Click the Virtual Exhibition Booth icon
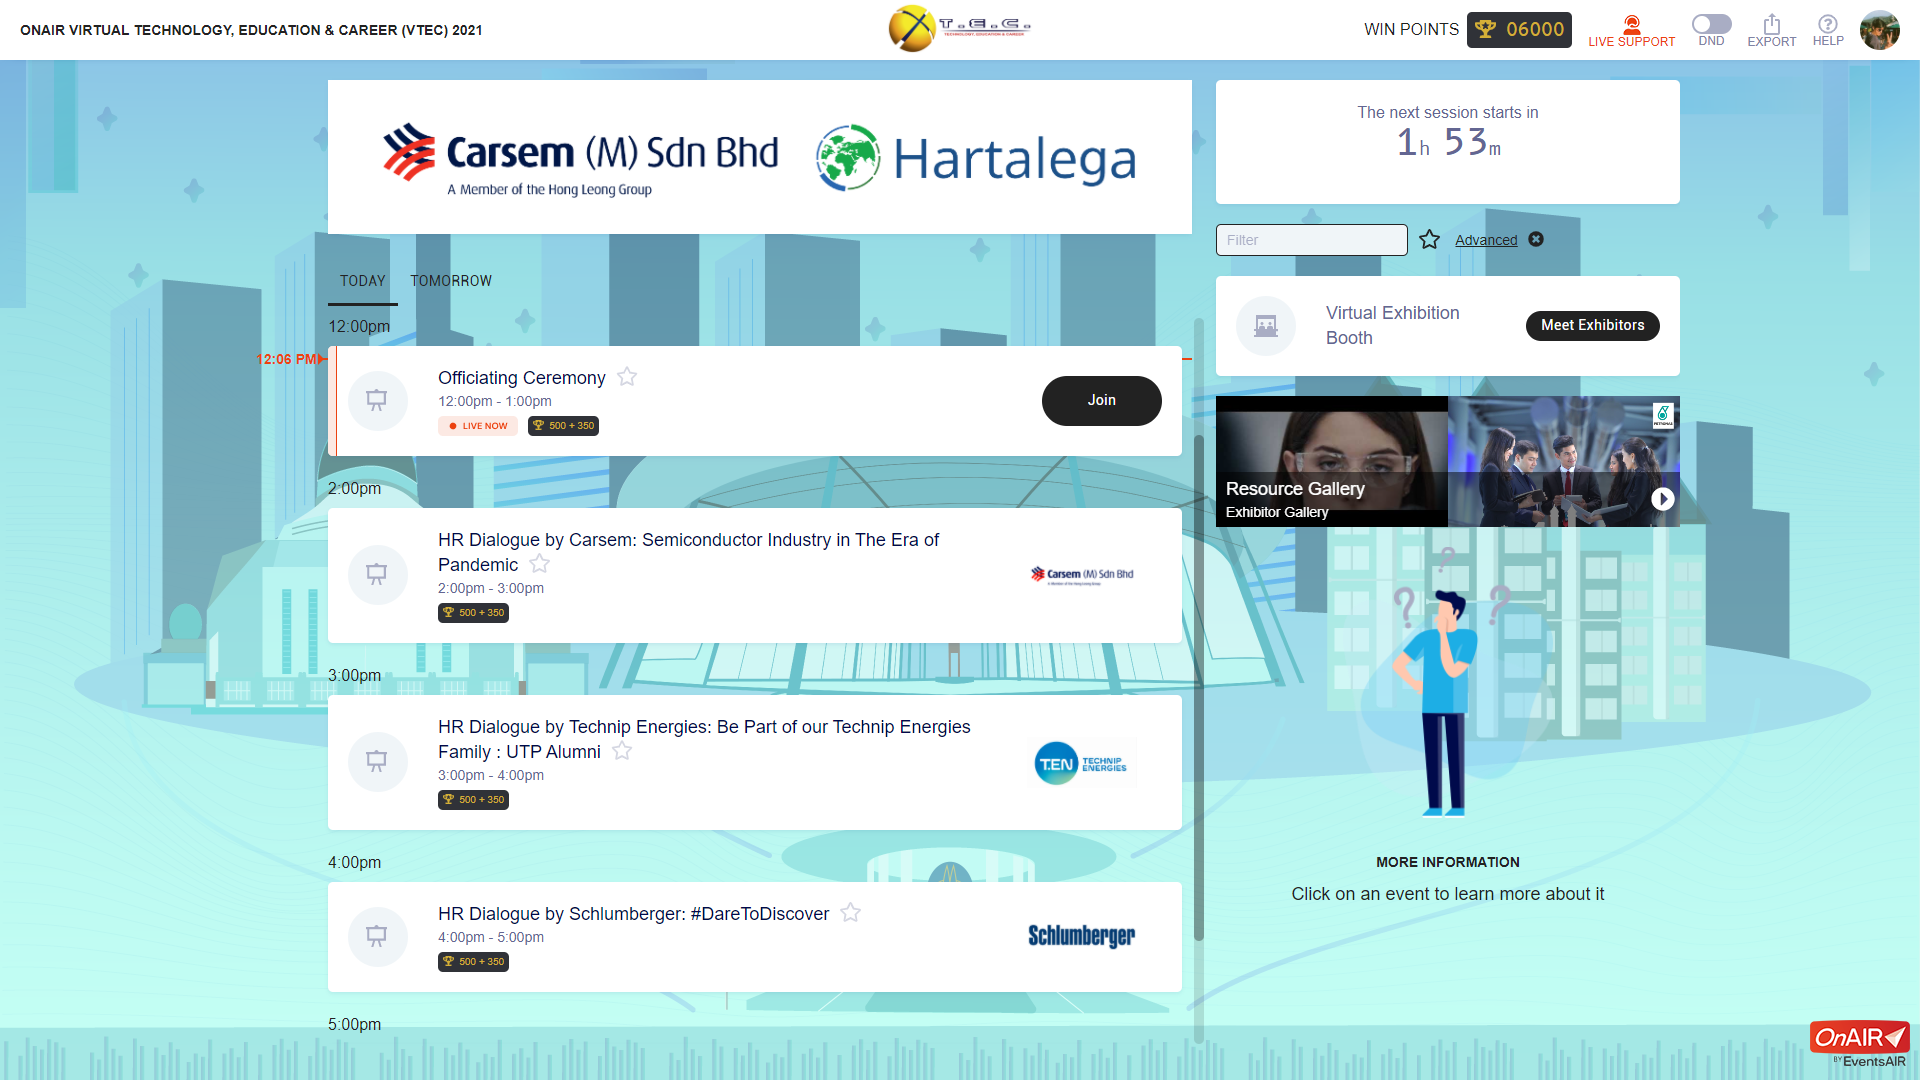Image resolution: width=1920 pixels, height=1080 pixels. tap(1265, 325)
